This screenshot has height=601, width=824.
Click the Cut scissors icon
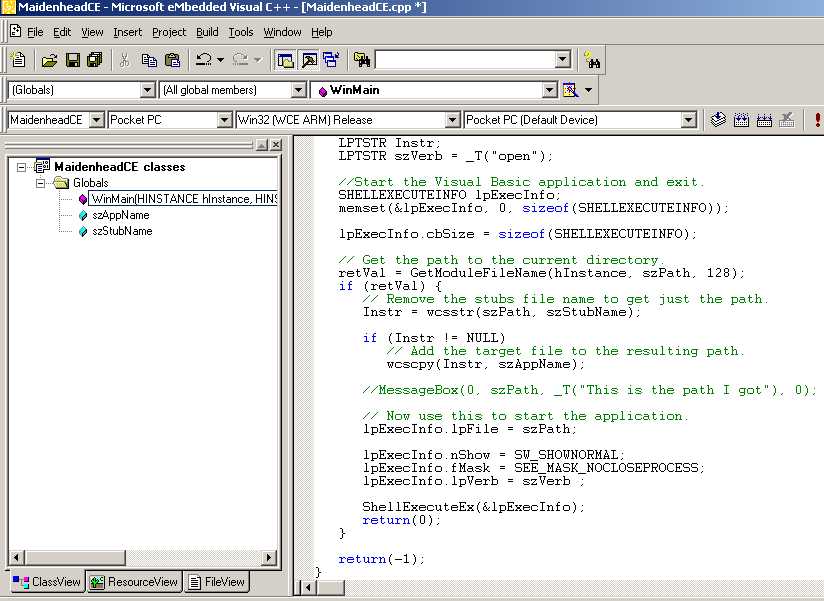coord(125,60)
